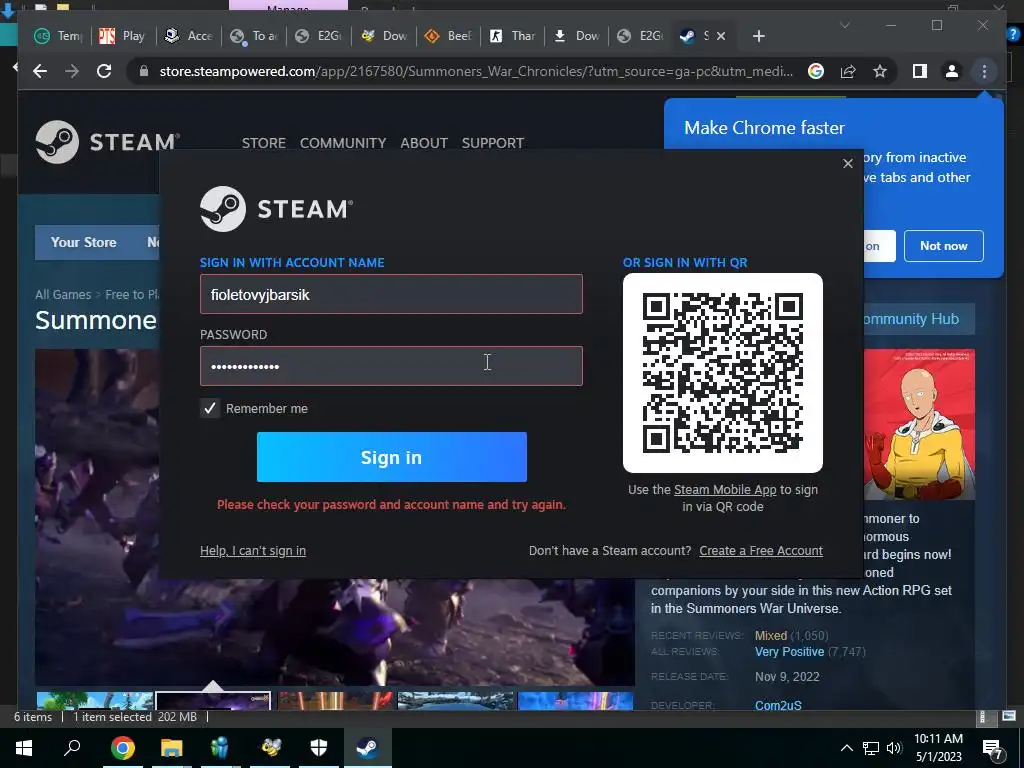Screen dimensions: 1024x768
Task: Click the address bar URL
Action: (476, 71)
